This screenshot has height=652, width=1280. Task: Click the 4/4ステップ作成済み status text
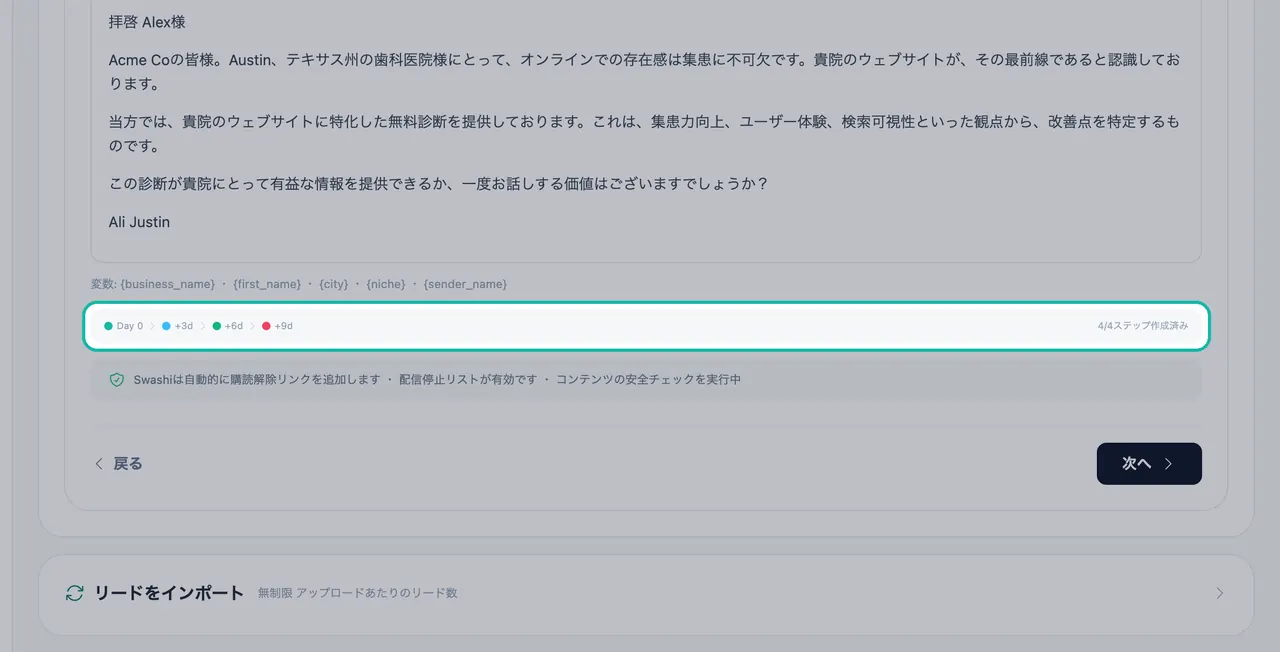tap(1142, 326)
